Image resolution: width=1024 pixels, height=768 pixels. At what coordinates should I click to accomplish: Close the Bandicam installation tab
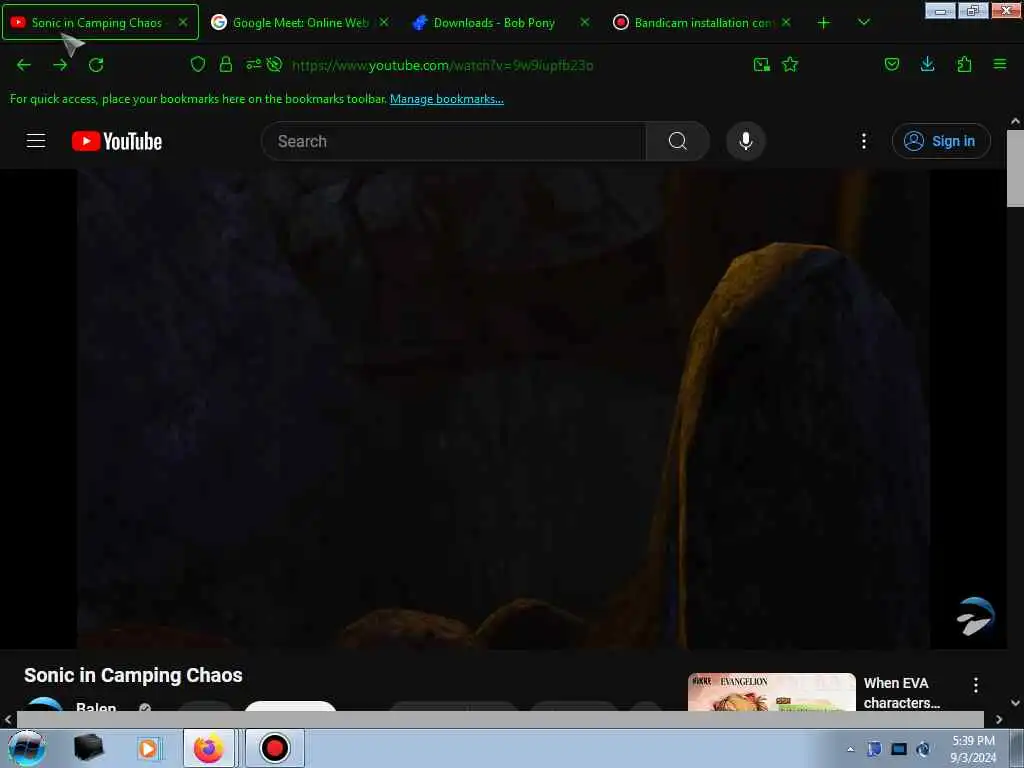(x=786, y=22)
